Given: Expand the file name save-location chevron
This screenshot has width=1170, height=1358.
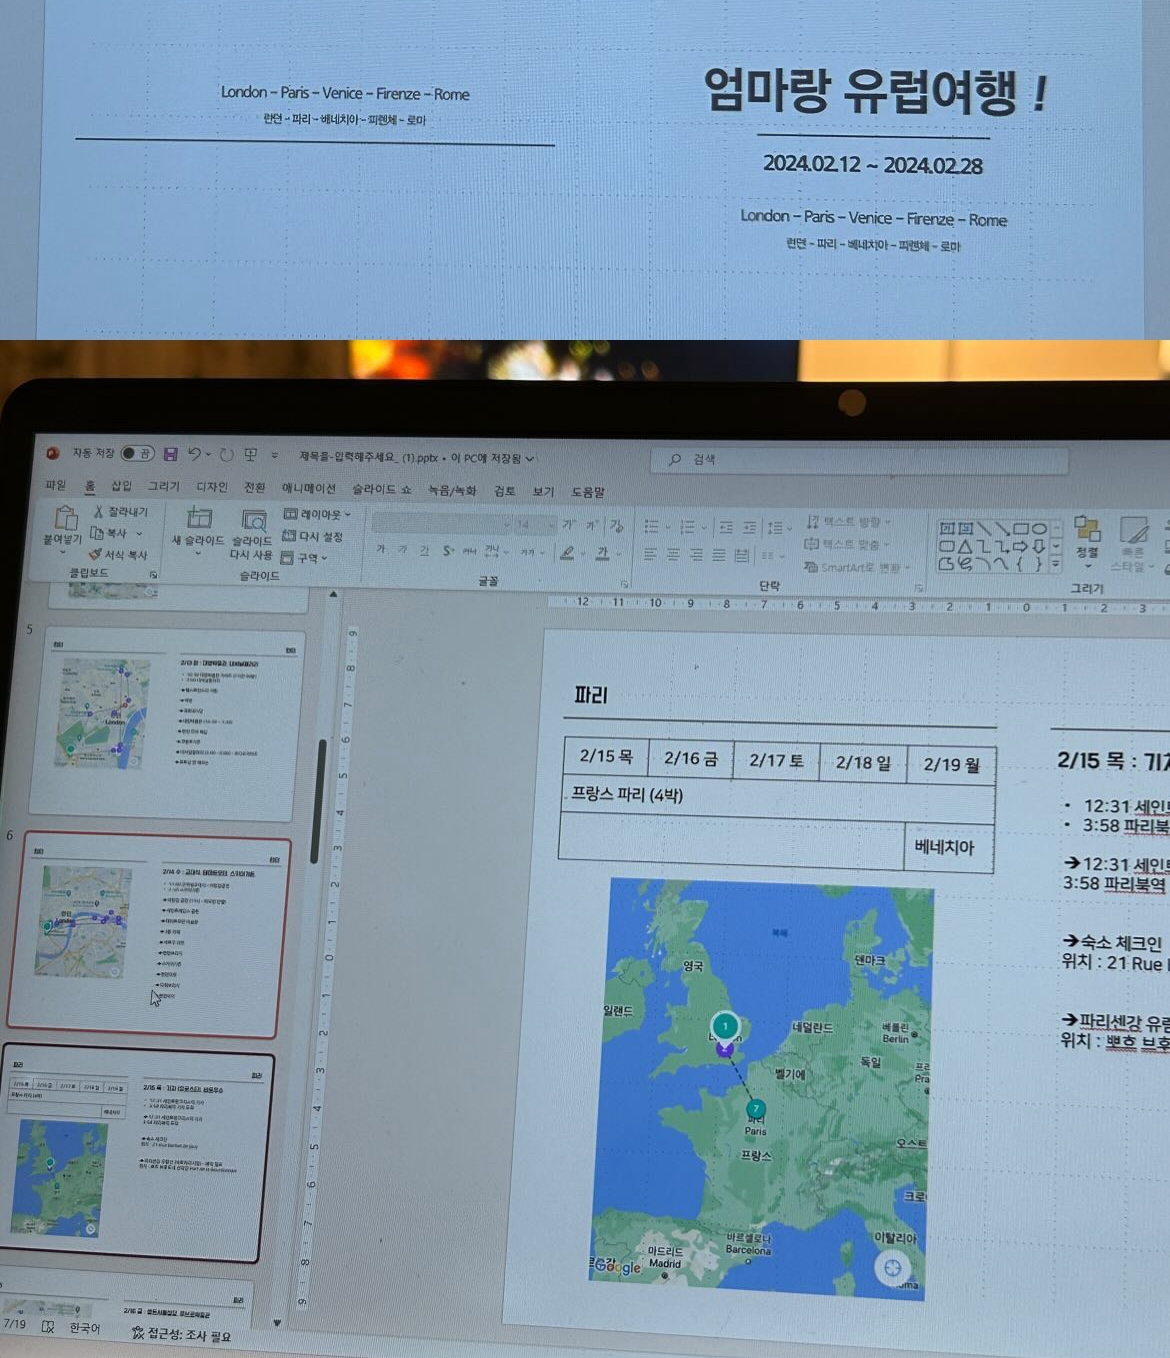Looking at the screenshot, I should click(x=529, y=459).
